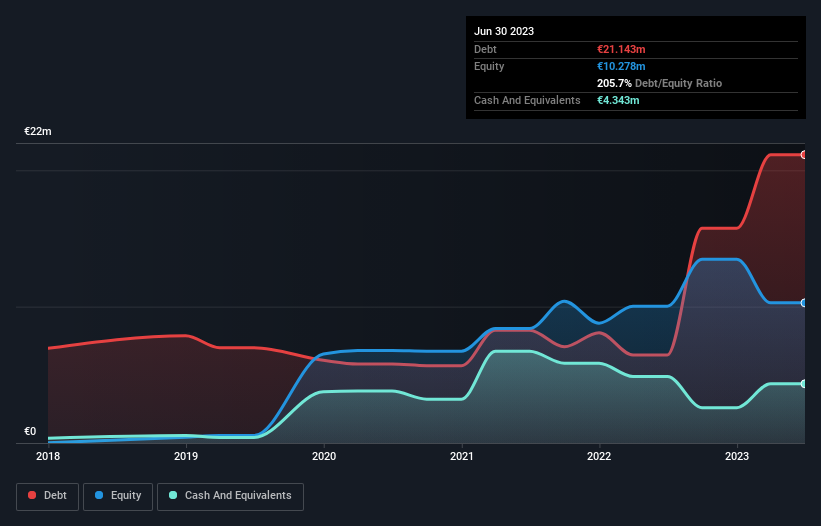Click the blue Equity legend dot
The image size is (821, 526).
pos(99,495)
